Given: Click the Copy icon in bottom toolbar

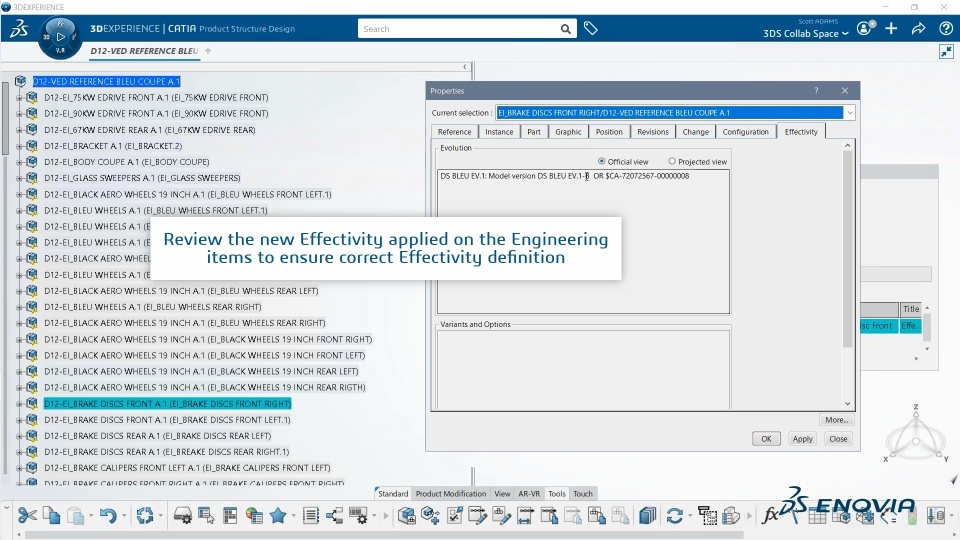Looking at the screenshot, I should [x=51, y=516].
